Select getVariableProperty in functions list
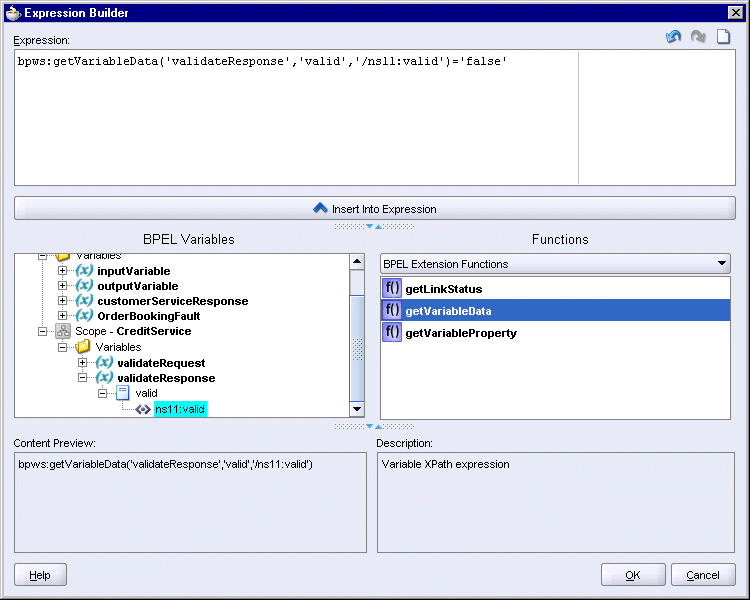Screen dimensions: 750x600 click(555, 333)
